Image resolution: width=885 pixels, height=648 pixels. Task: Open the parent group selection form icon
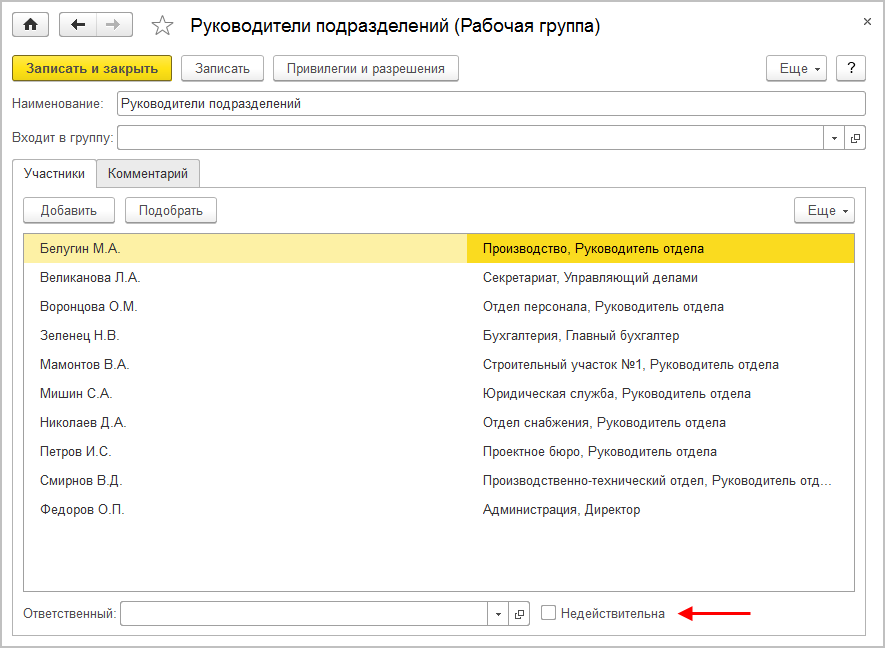pos(855,137)
